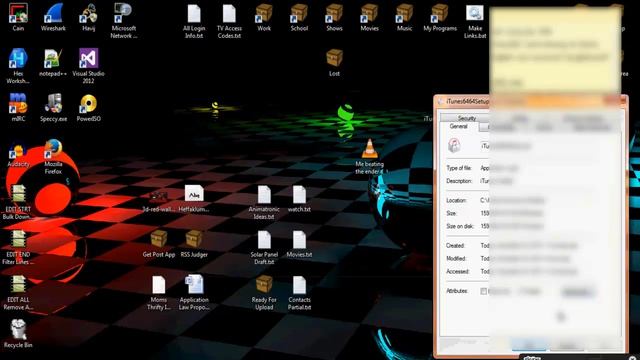Click the yellow sticky note

click(x=555, y=49)
